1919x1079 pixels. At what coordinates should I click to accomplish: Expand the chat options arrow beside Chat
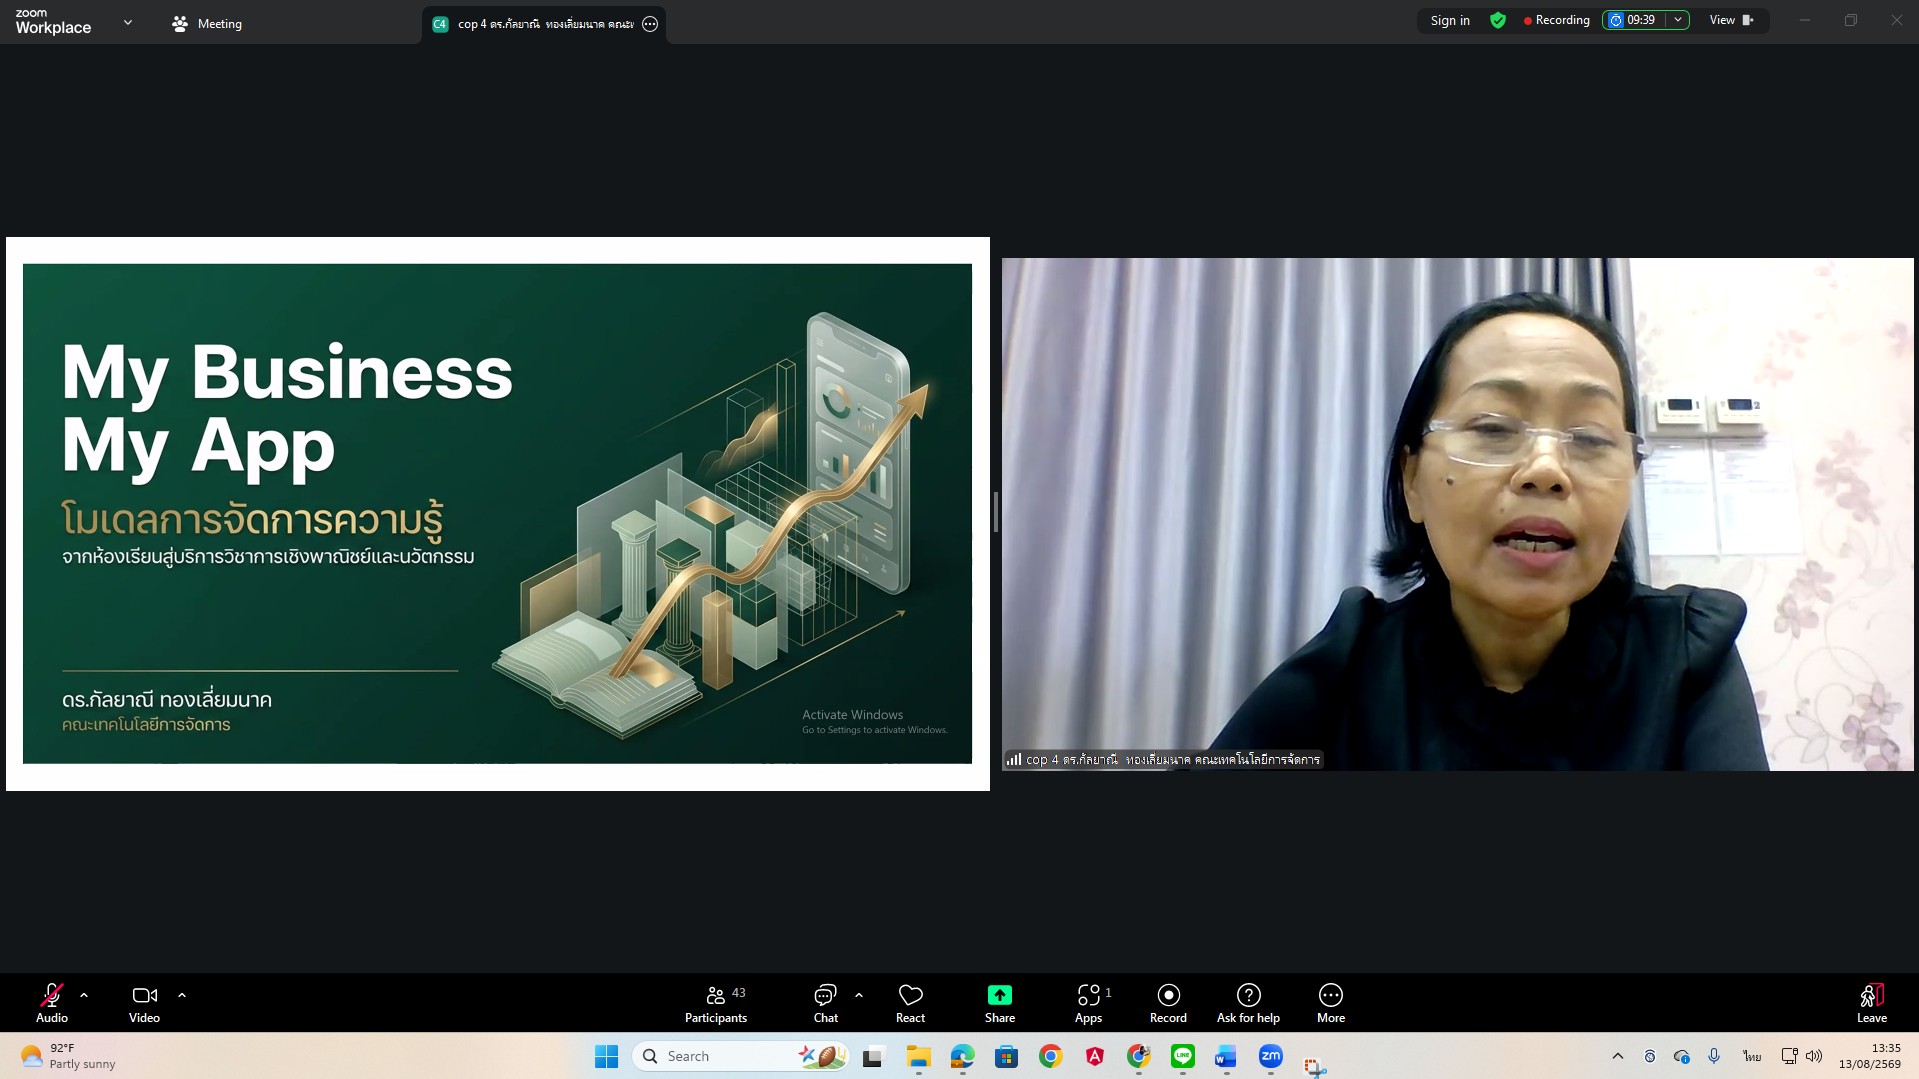pos(859,996)
